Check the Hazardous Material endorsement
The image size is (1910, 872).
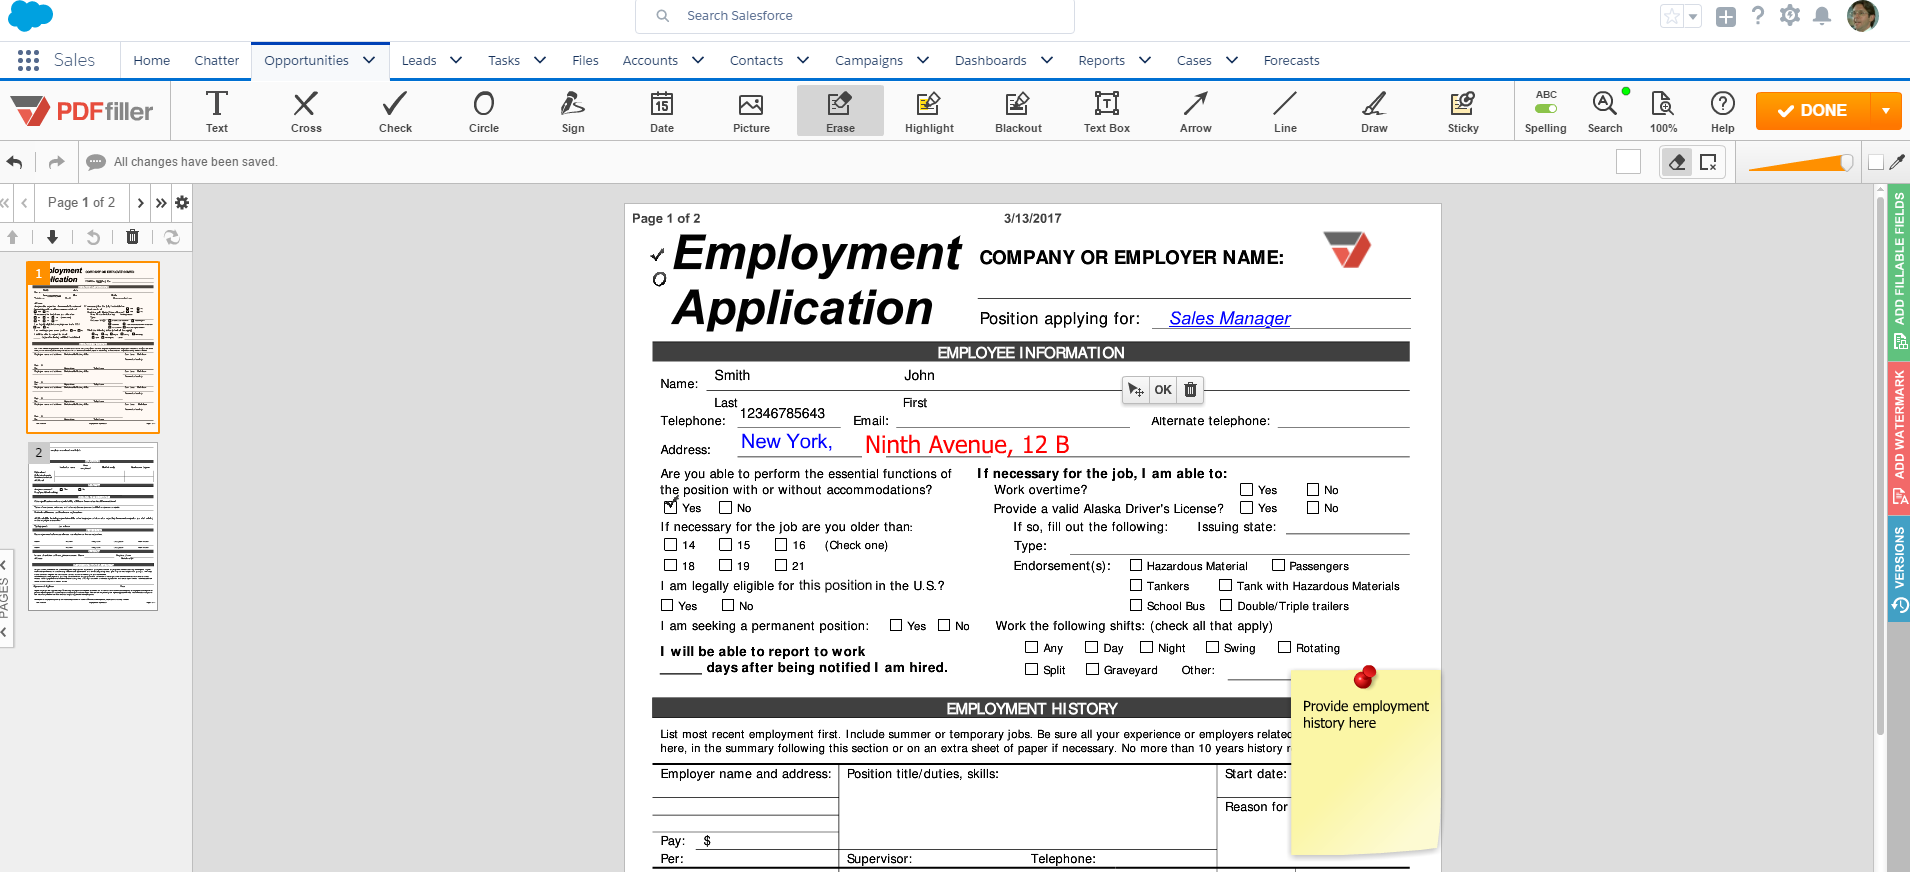click(1136, 565)
